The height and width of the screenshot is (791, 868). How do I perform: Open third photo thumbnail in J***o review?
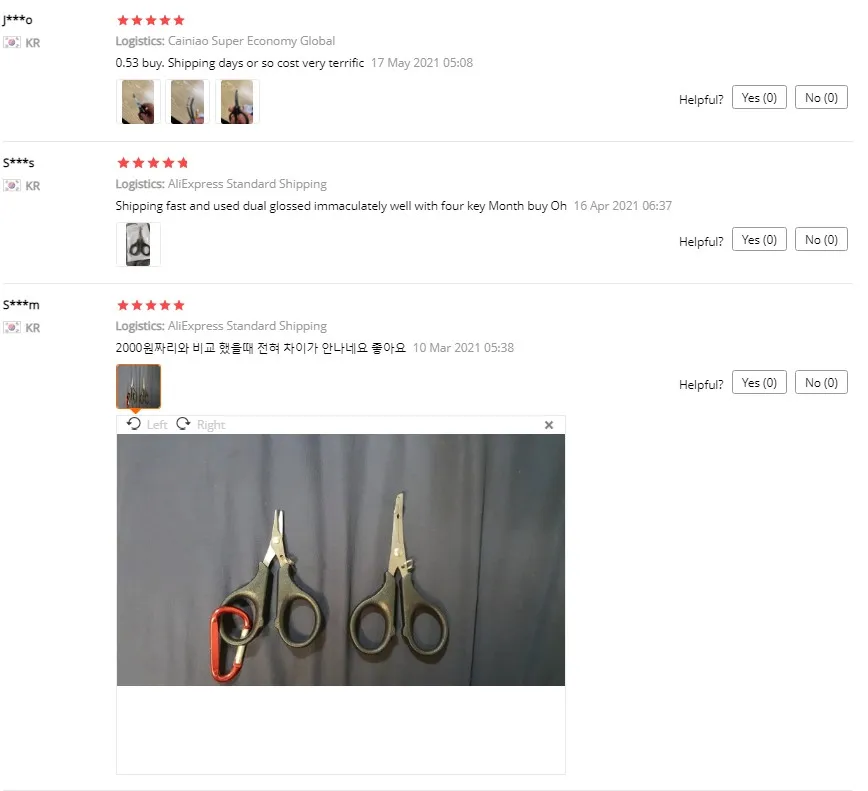[237, 101]
